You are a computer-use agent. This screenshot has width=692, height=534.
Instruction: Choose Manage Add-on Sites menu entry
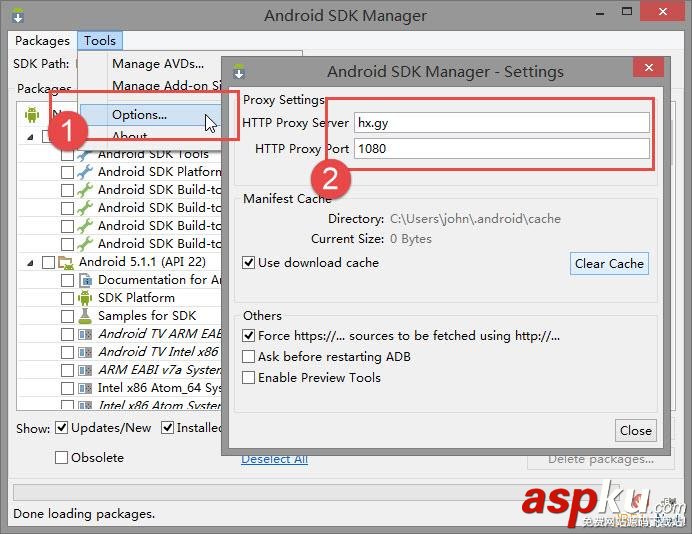166,85
